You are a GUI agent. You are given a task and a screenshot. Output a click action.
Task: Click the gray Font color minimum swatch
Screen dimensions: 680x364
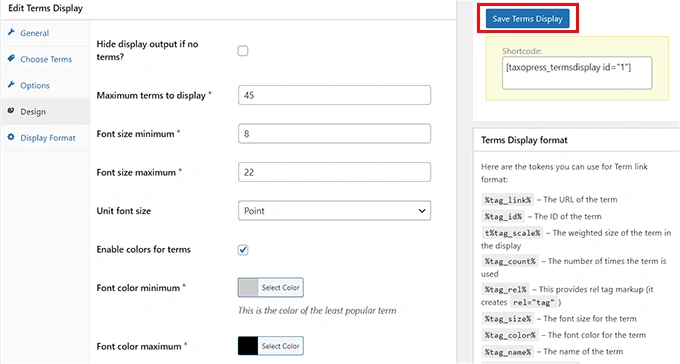(x=248, y=288)
